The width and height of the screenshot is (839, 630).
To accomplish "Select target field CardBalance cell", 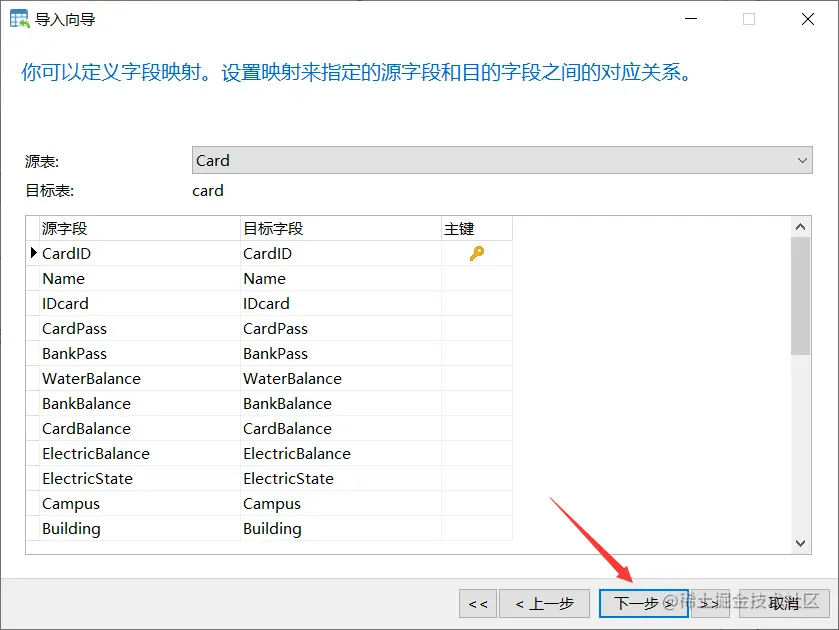I will pyautogui.click(x=341, y=428).
